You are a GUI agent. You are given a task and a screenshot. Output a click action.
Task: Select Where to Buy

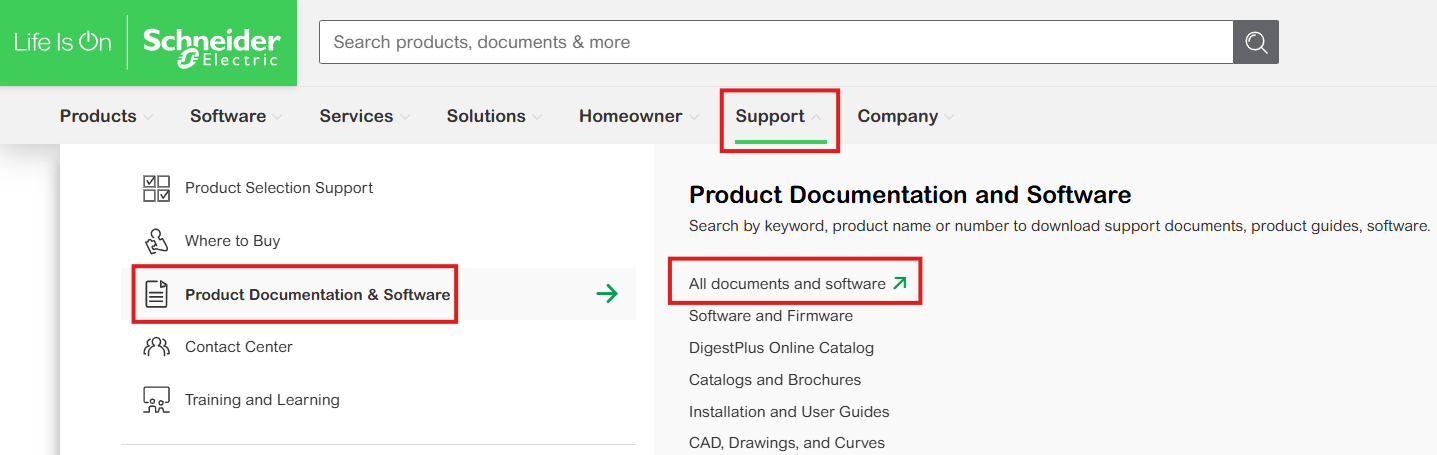click(x=232, y=241)
